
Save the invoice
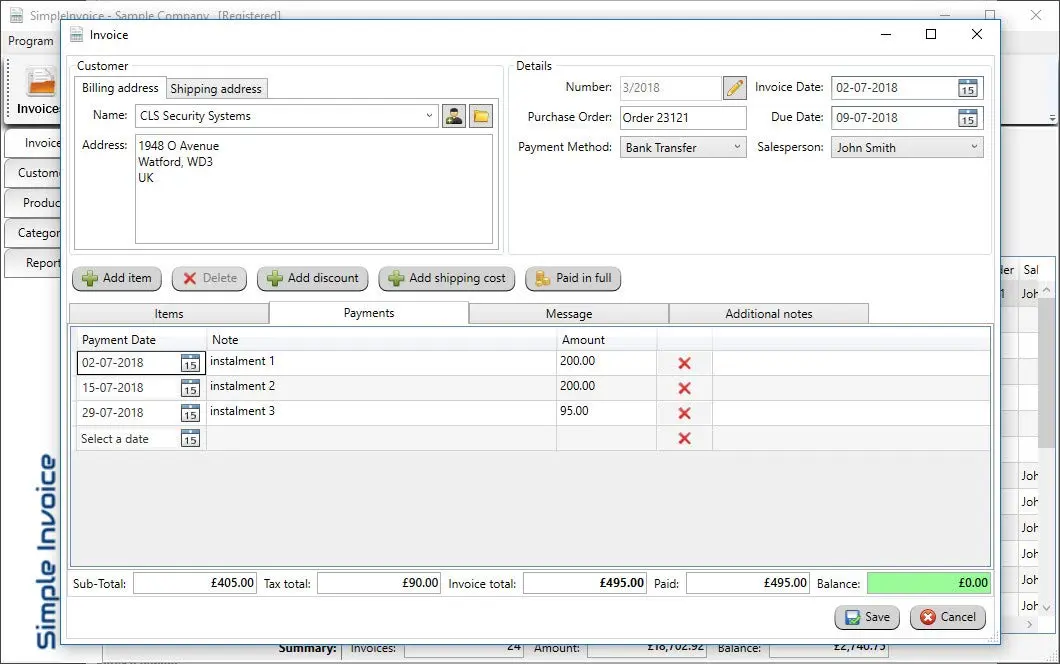pyautogui.click(x=867, y=617)
